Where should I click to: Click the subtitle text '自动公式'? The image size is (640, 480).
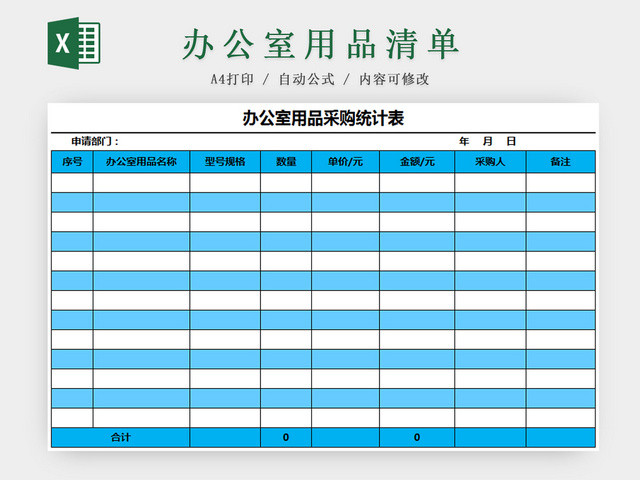pos(307,79)
